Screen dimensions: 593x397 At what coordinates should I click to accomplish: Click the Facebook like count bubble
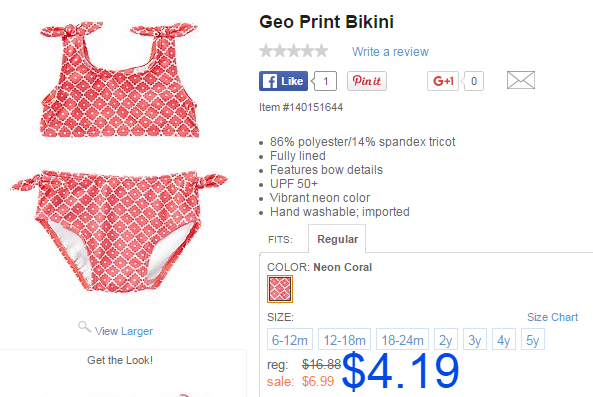click(x=324, y=81)
